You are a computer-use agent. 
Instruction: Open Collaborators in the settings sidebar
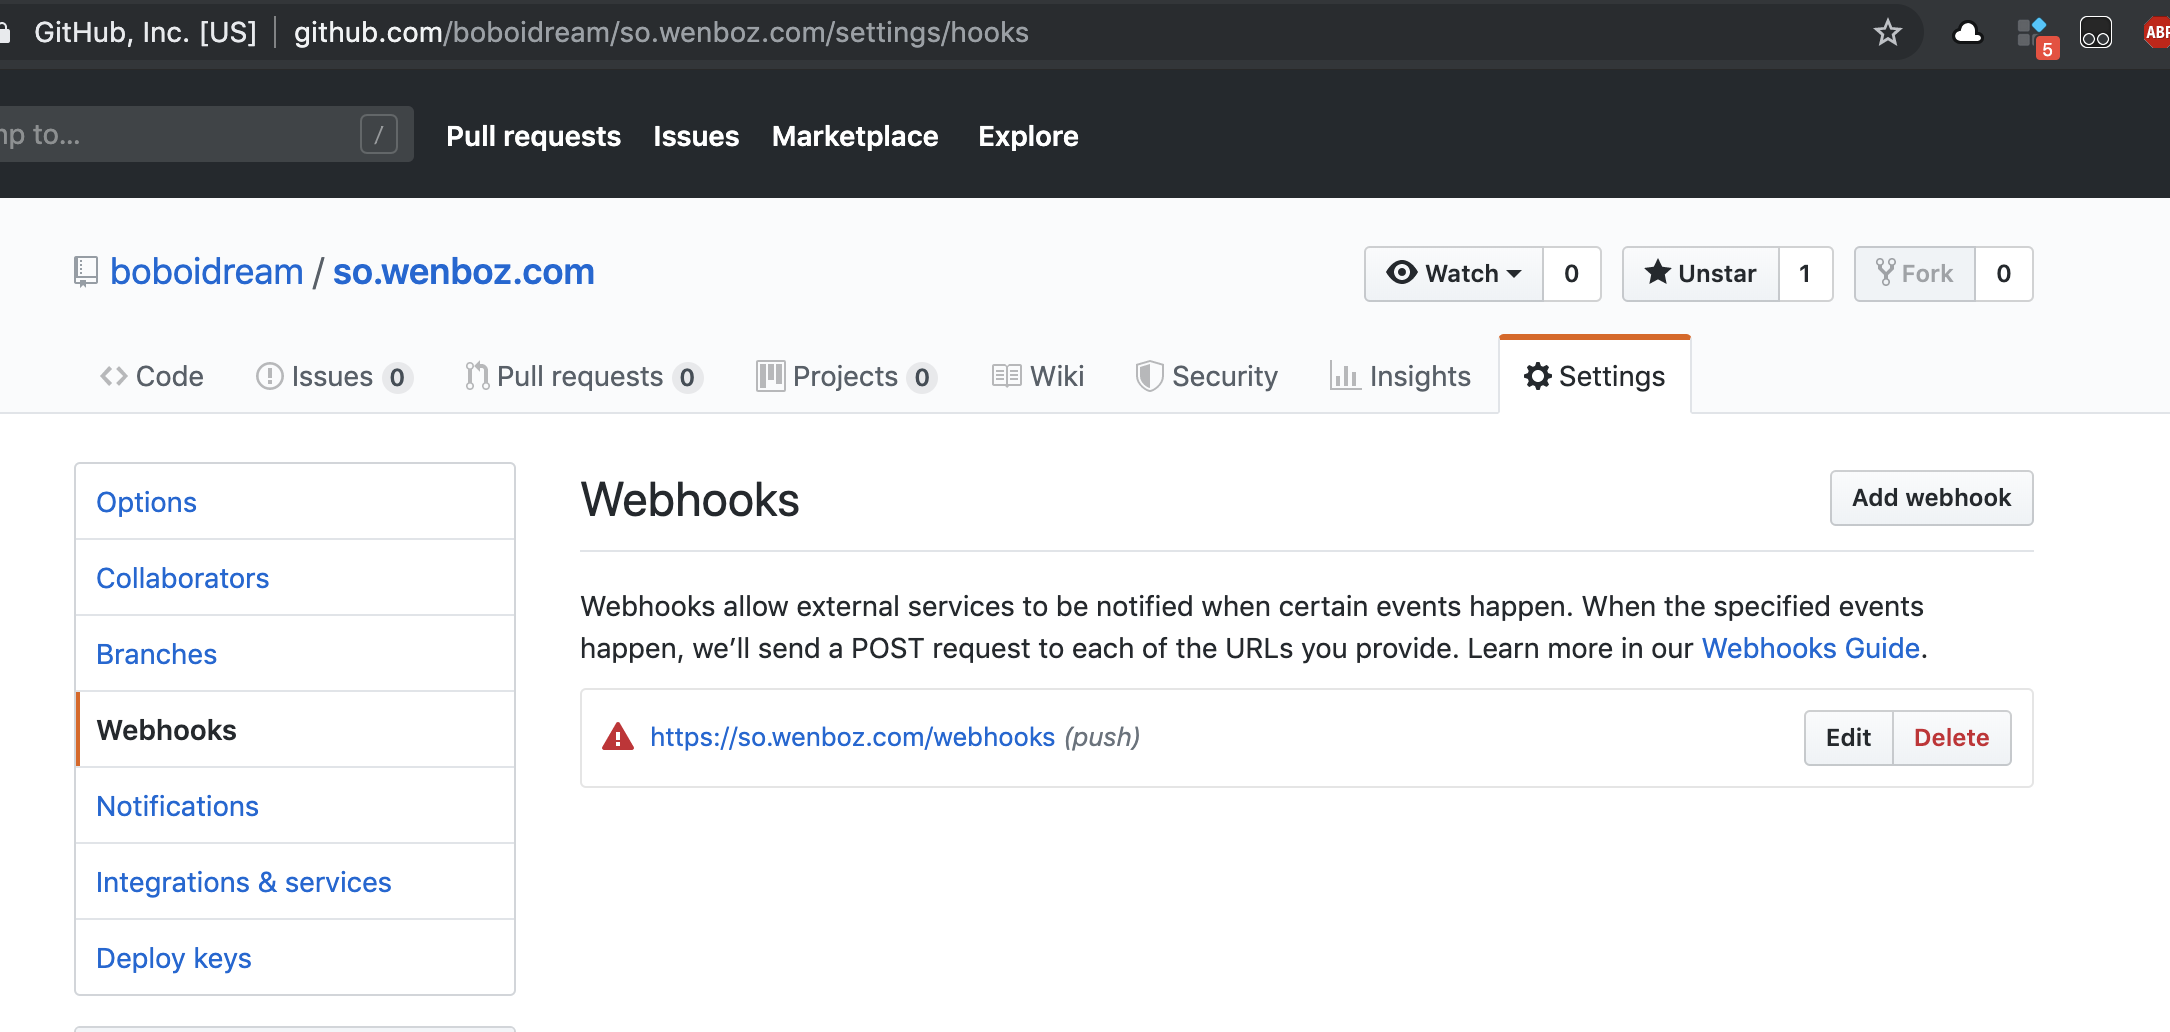[x=295, y=578]
